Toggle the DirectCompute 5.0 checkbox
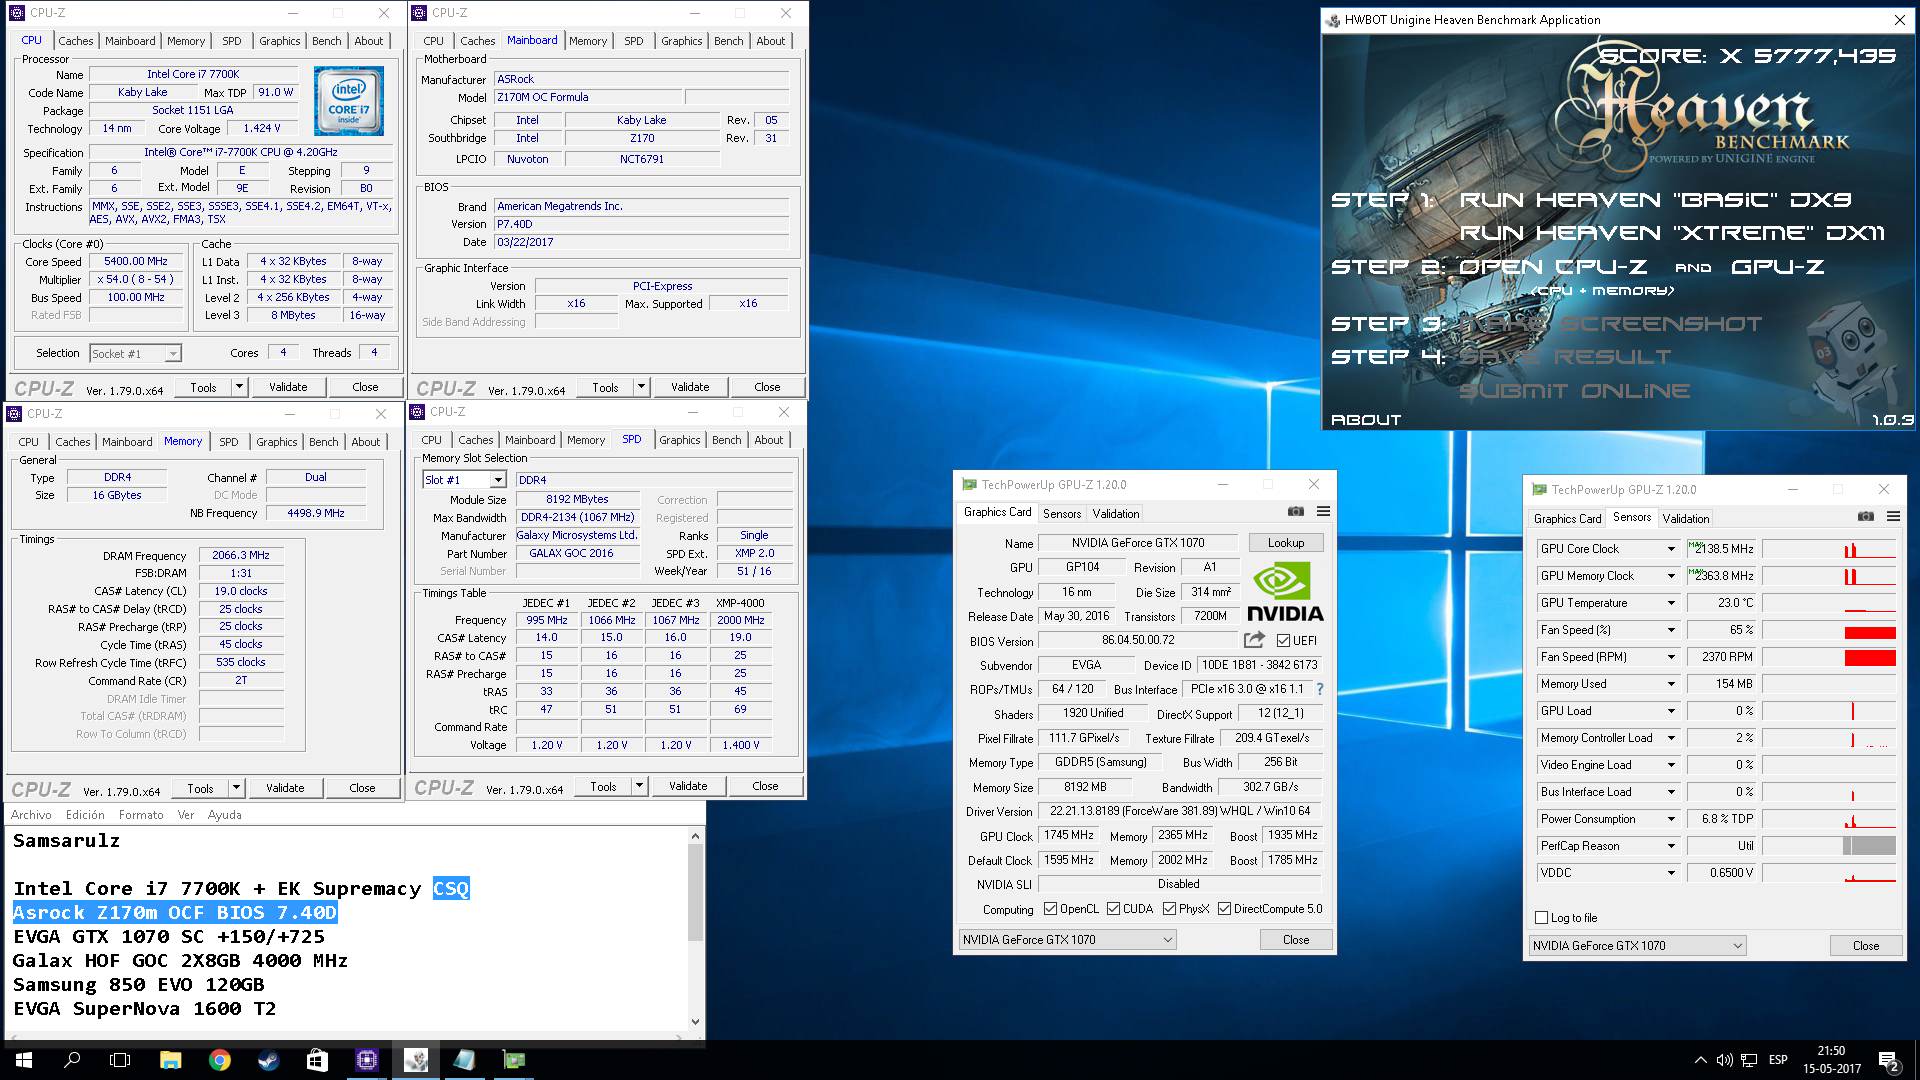This screenshot has width=1920, height=1080. (x=1224, y=909)
